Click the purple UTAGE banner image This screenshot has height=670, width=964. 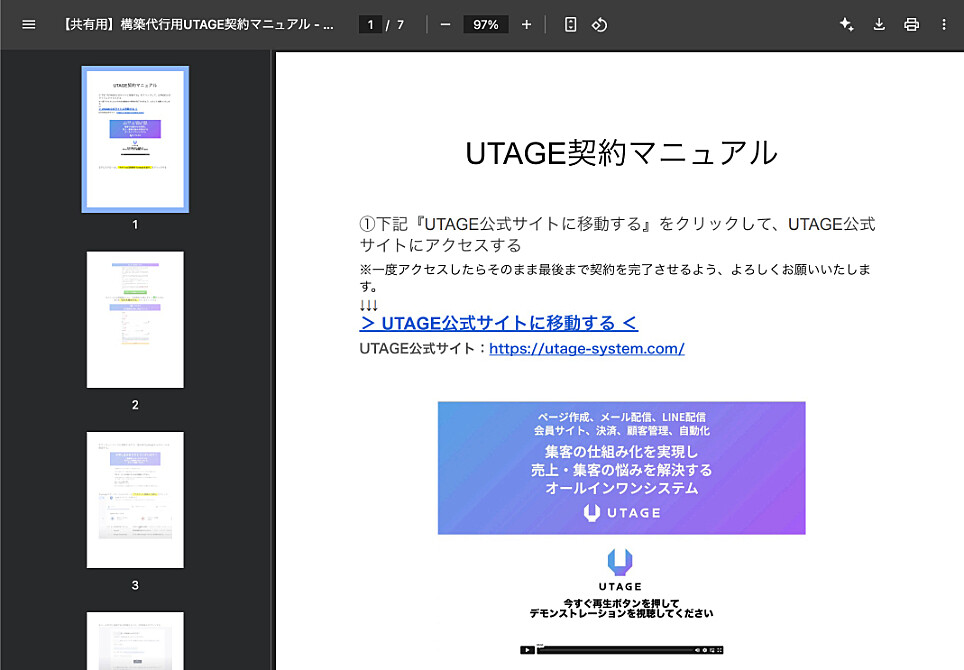pyautogui.click(x=622, y=468)
